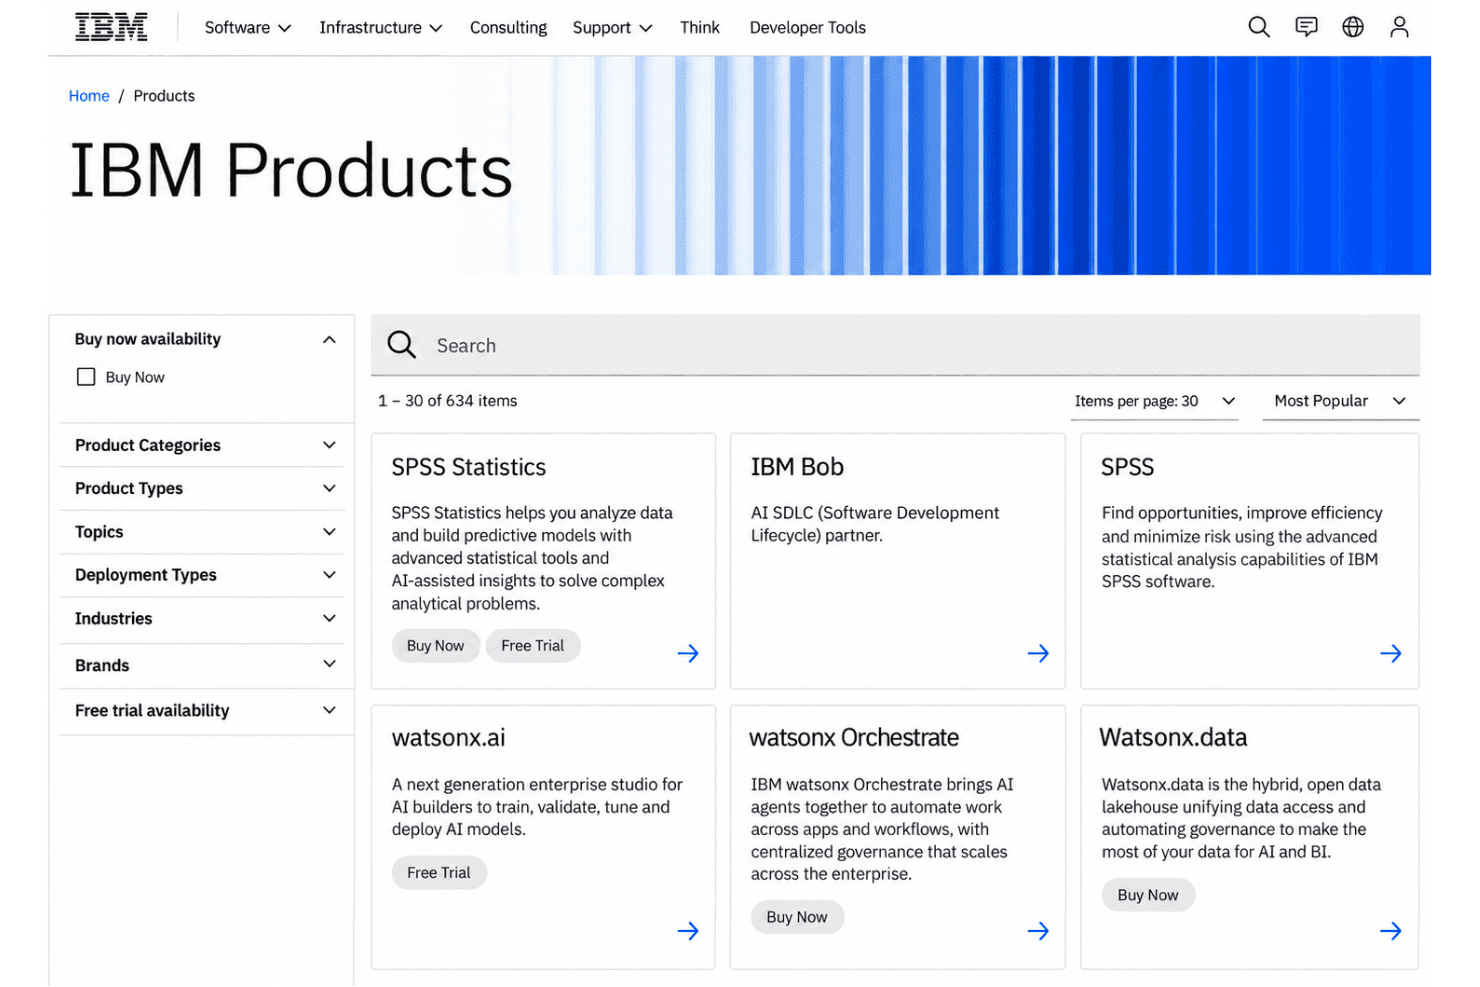
Task: Open the globe region selector
Action: click(x=1353, y=27)
